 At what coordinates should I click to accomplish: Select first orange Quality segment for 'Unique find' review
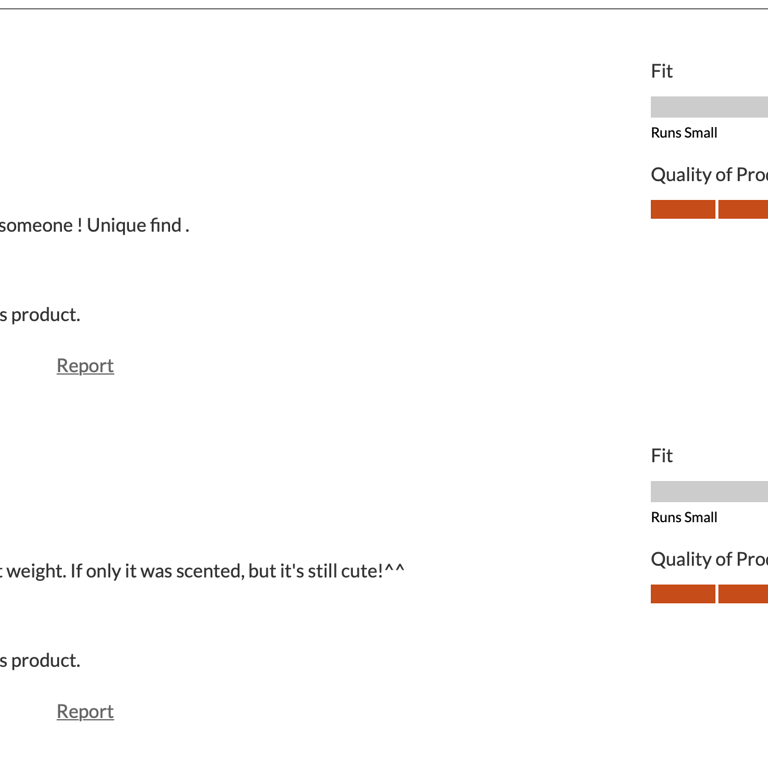tap(683, 209)
